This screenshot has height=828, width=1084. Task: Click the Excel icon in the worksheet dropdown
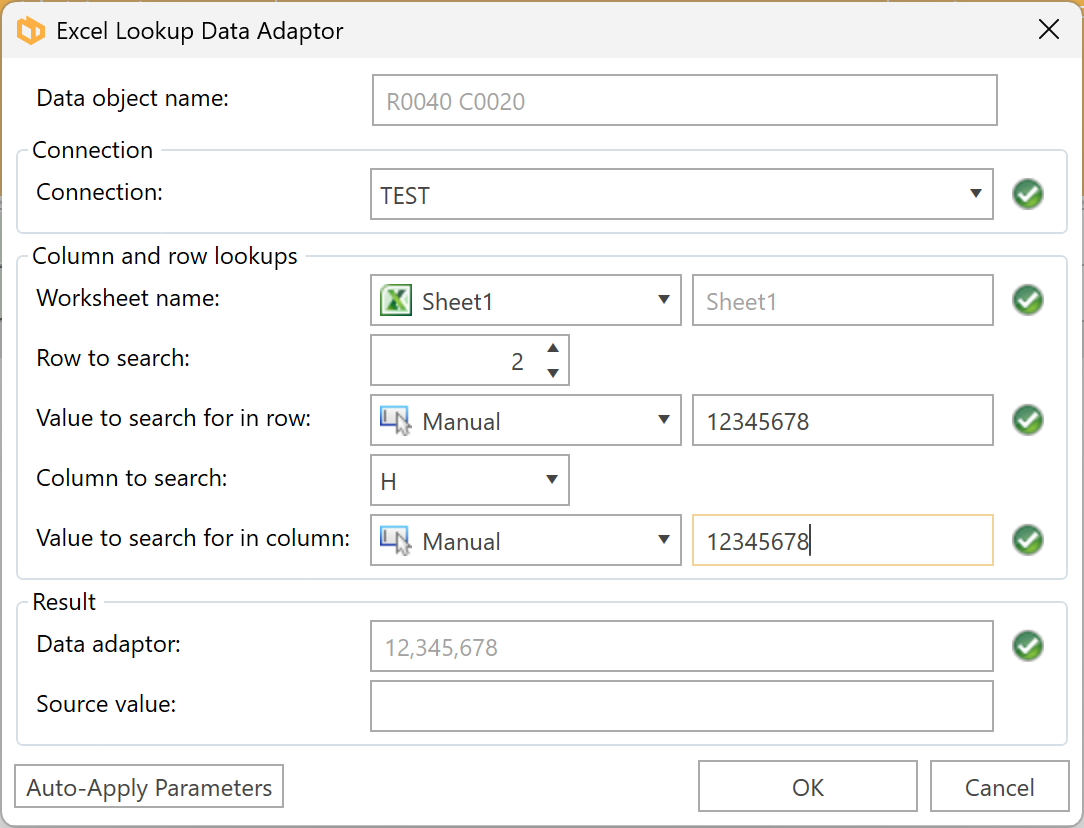pos(396,301)
